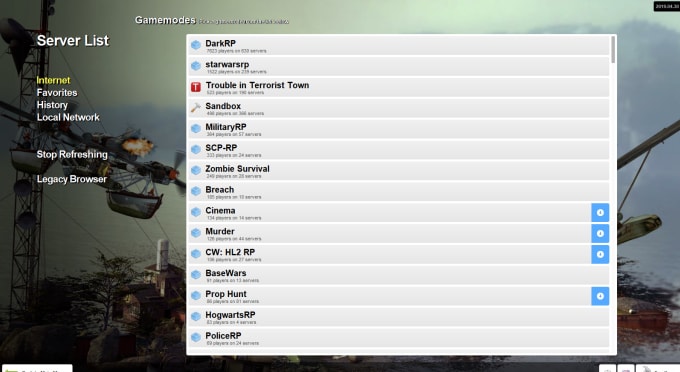Viewport: 680px width, 372px height.
Task: Click the Gamemodes heading
Action: click(x=165, y=20)
